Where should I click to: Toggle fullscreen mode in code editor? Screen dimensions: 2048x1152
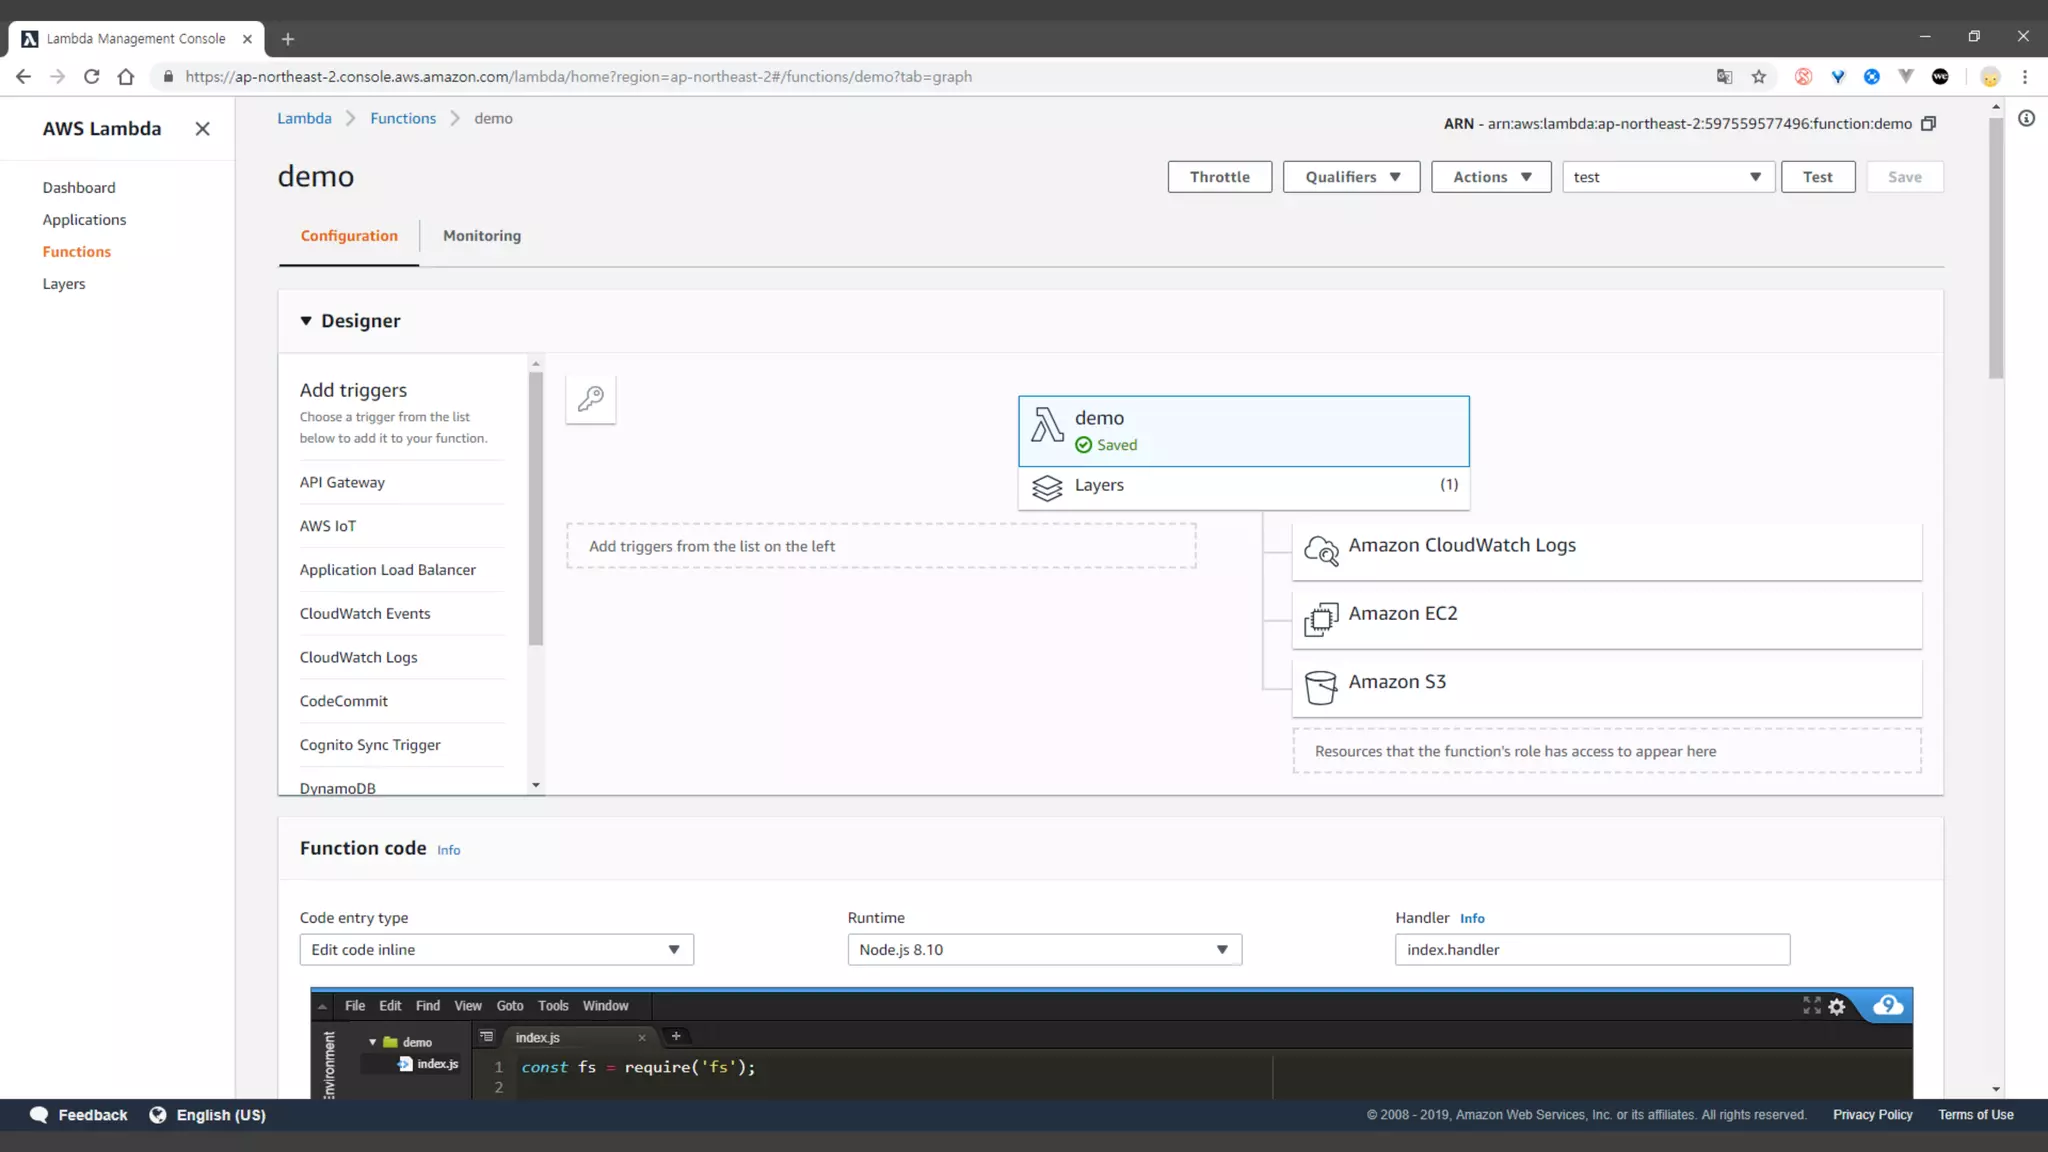point(1811,1005)
